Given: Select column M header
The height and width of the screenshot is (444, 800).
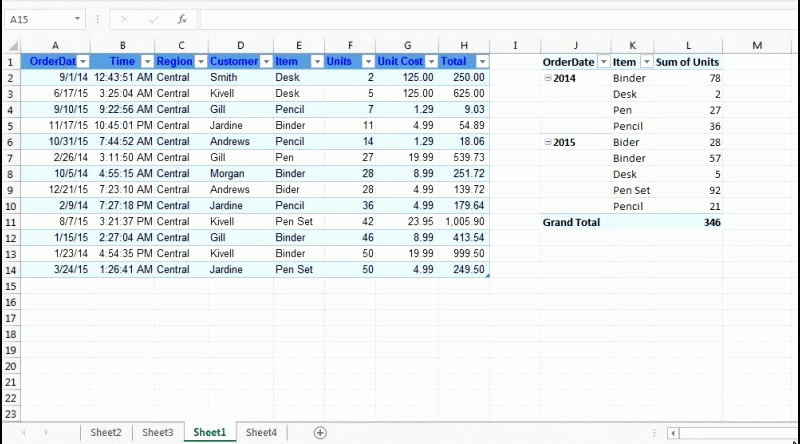Looking at the screenshot, I should click(757, 46).
